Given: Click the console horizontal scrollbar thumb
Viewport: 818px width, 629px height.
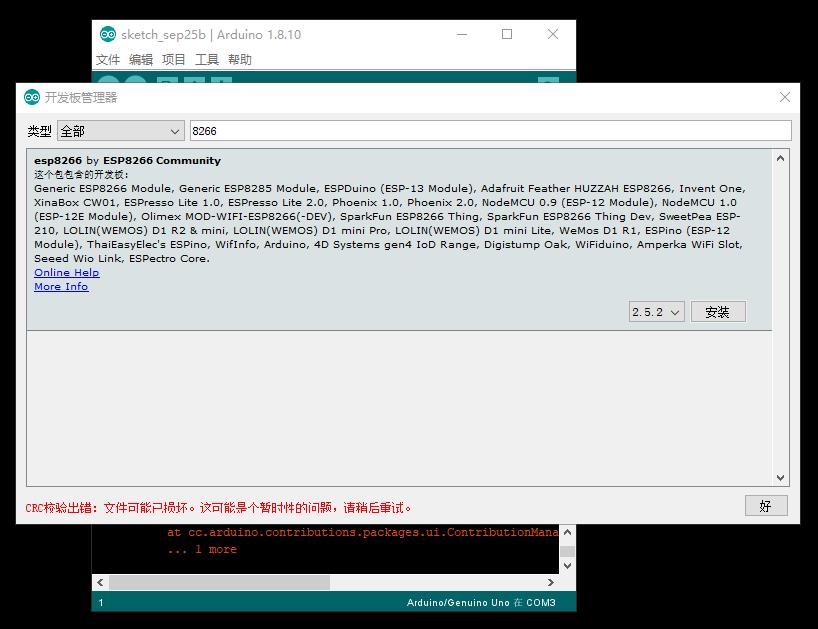Looking at the screenshot, I should click(219, 582).
